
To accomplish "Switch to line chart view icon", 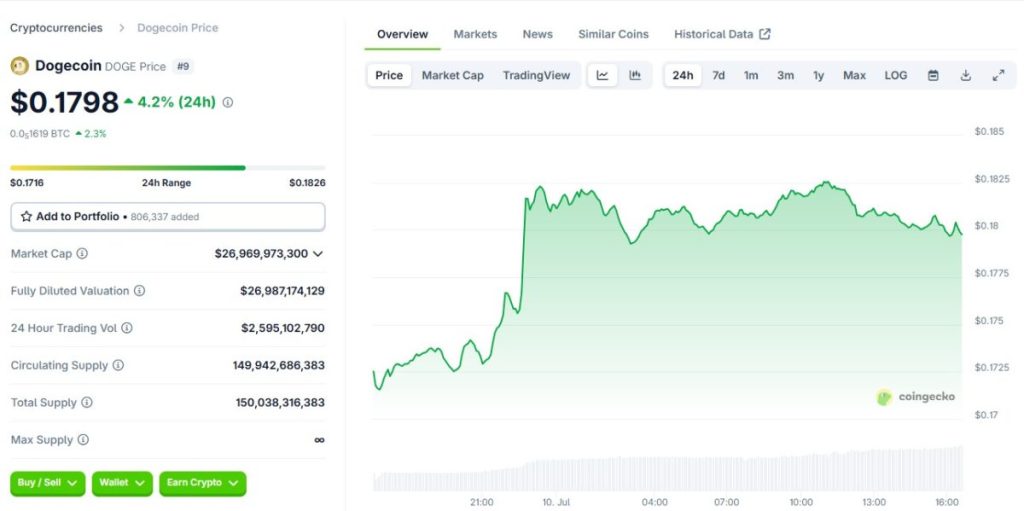I will click(x=602, y=75).
